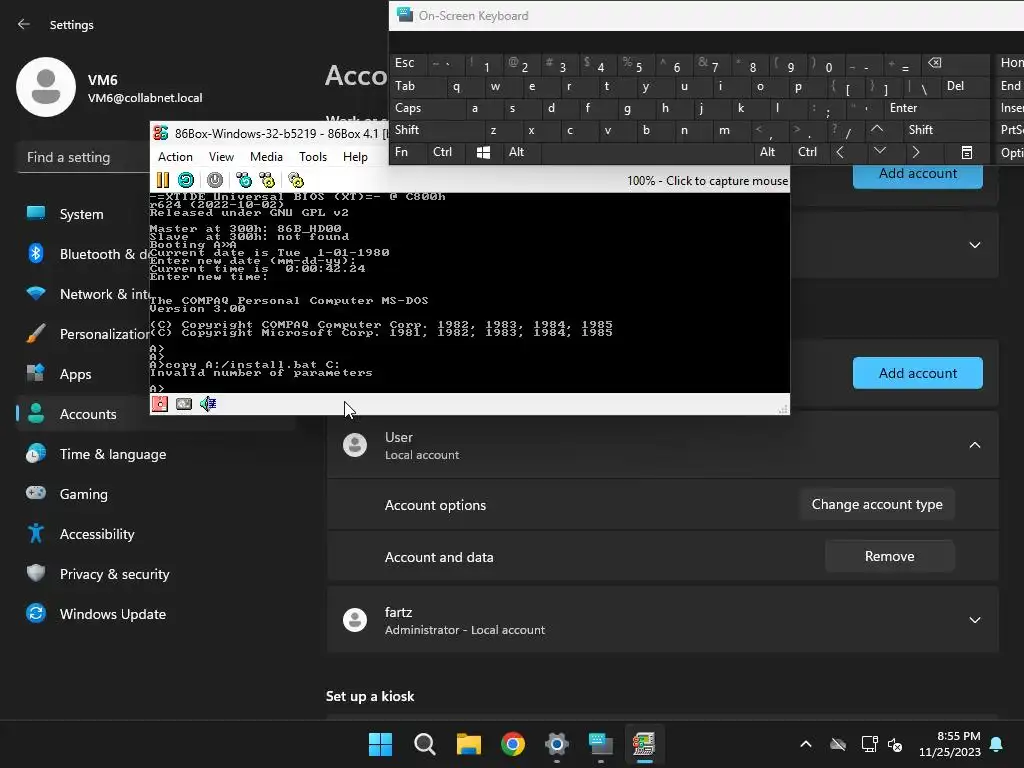Click down arrow key on On-Screen Keyboard

880,152
